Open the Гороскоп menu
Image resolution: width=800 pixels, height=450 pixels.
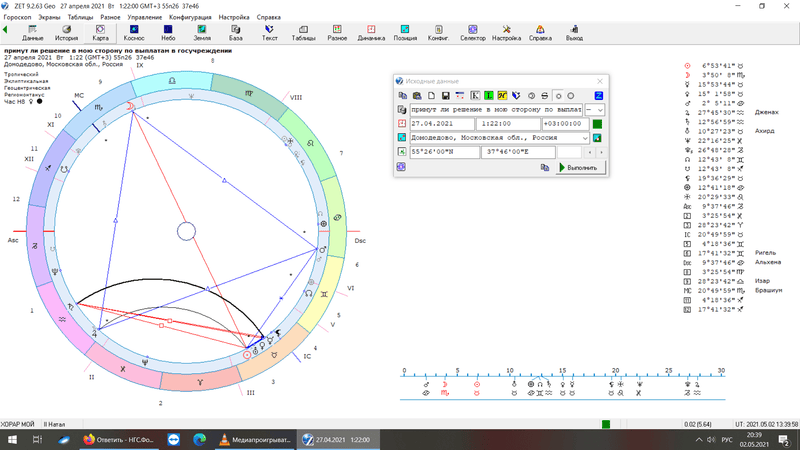(x=17, y=18)
